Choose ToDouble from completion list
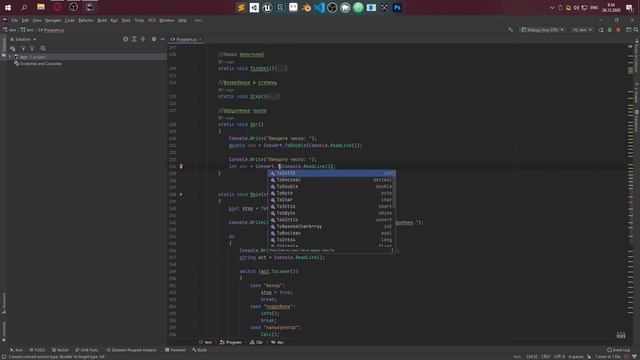Viewport: 640px width, 360px height. click(331, 187)
